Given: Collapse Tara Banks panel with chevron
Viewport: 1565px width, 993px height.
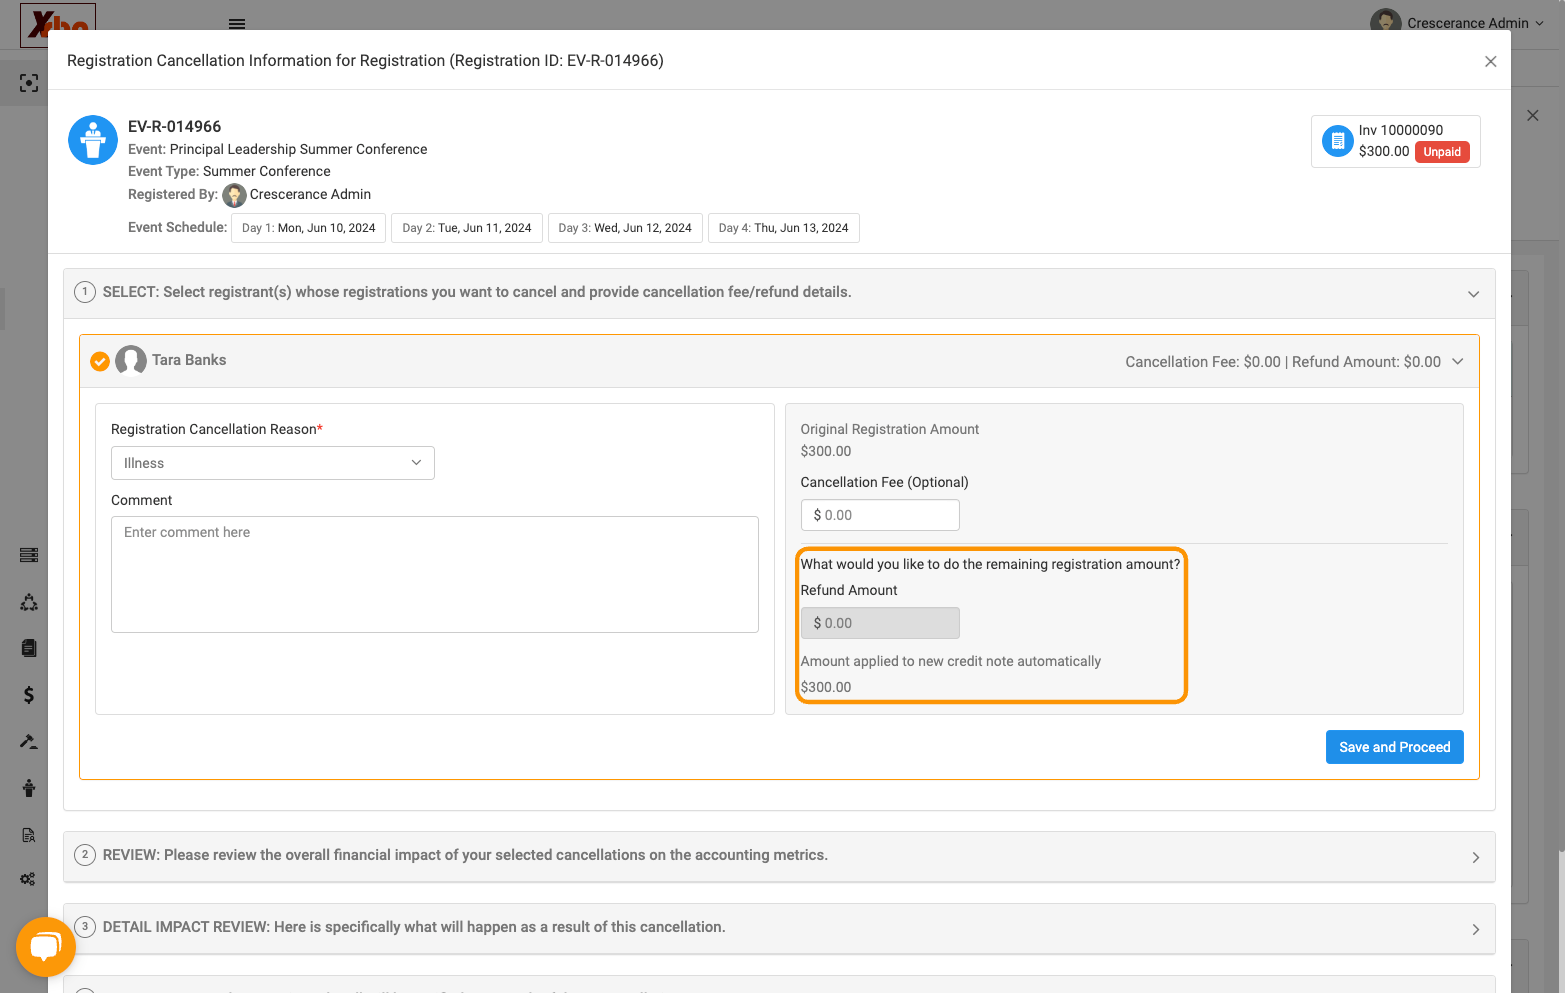Looking at the screenshot, I should [x=1457, y=362].
